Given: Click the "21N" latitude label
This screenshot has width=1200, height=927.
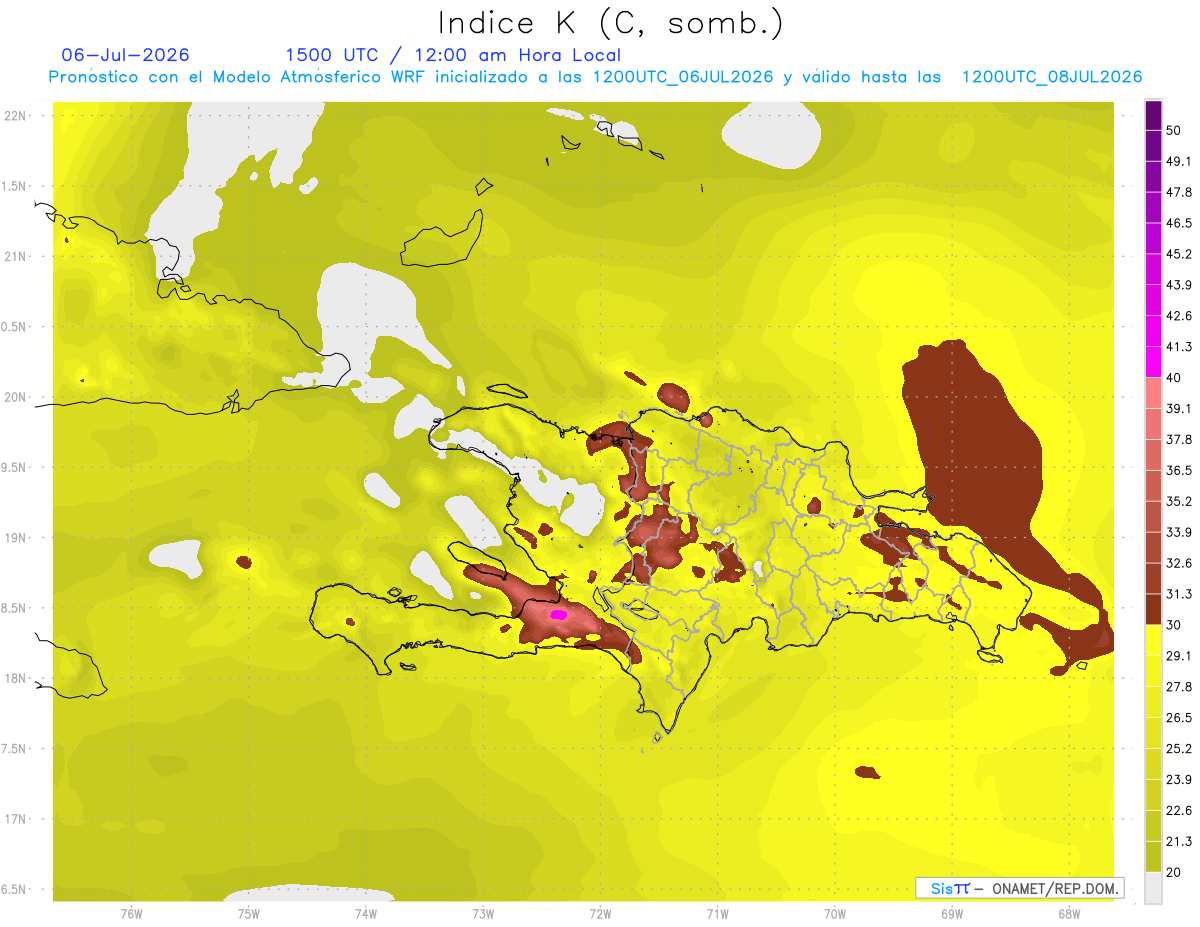Looking at the screenshot, I should pos(16,256).
